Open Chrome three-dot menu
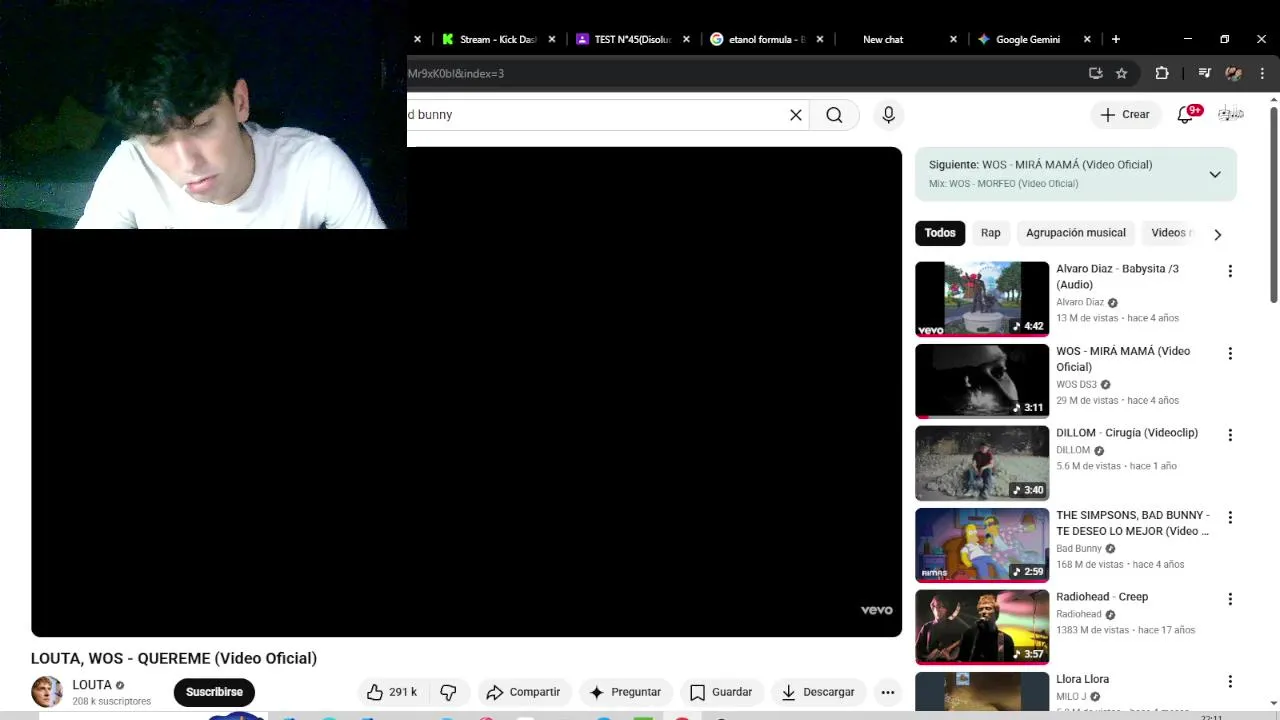Image resolution: width=1280 pixels, height=720 pixels. pos(1262,73)
